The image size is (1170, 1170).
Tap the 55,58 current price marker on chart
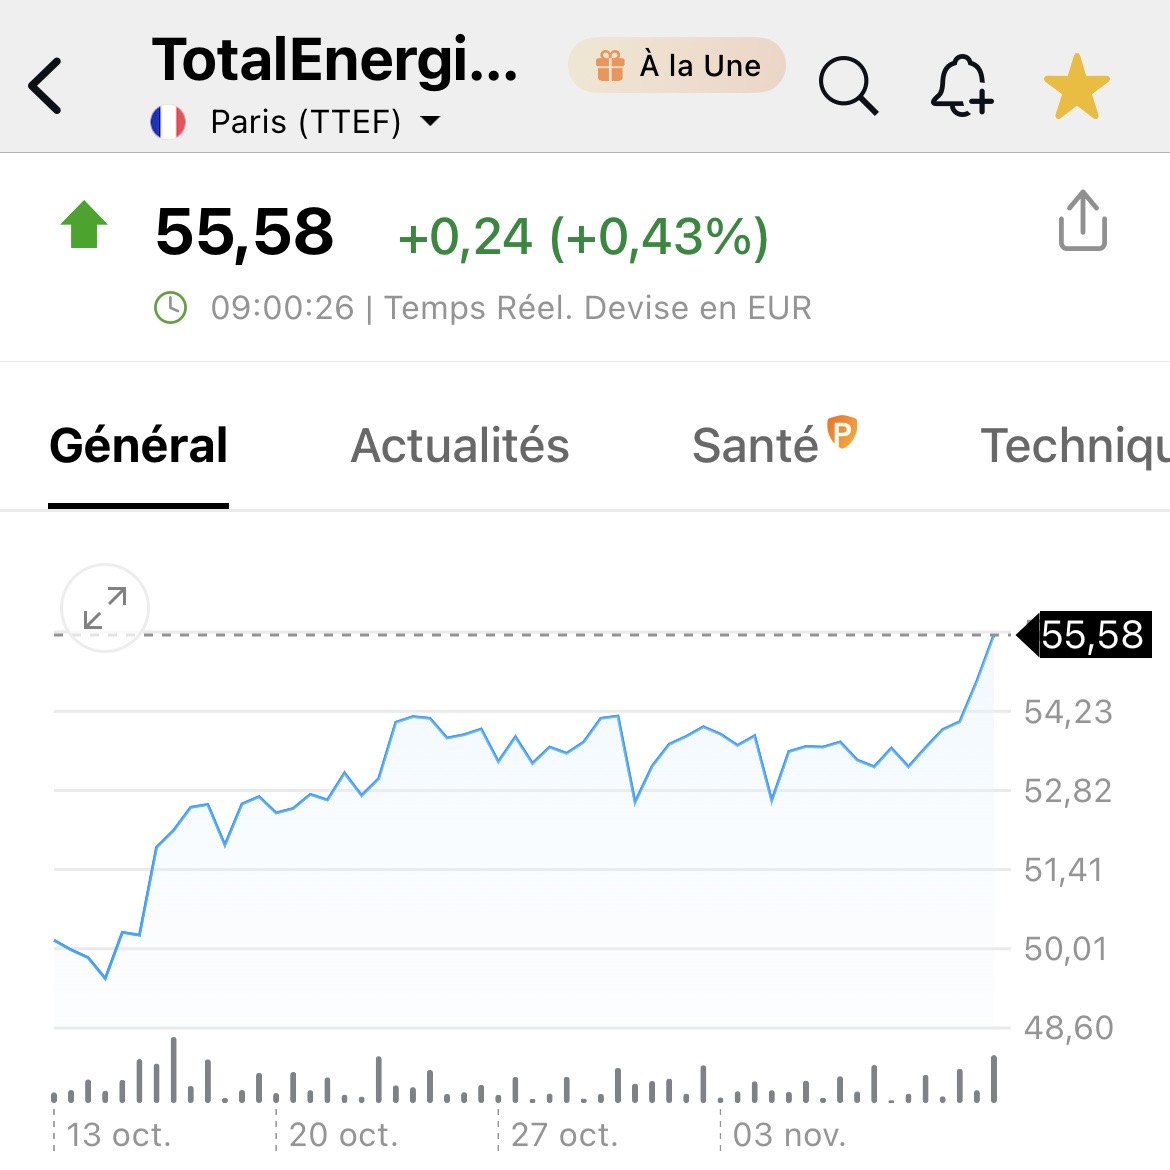1092,635
